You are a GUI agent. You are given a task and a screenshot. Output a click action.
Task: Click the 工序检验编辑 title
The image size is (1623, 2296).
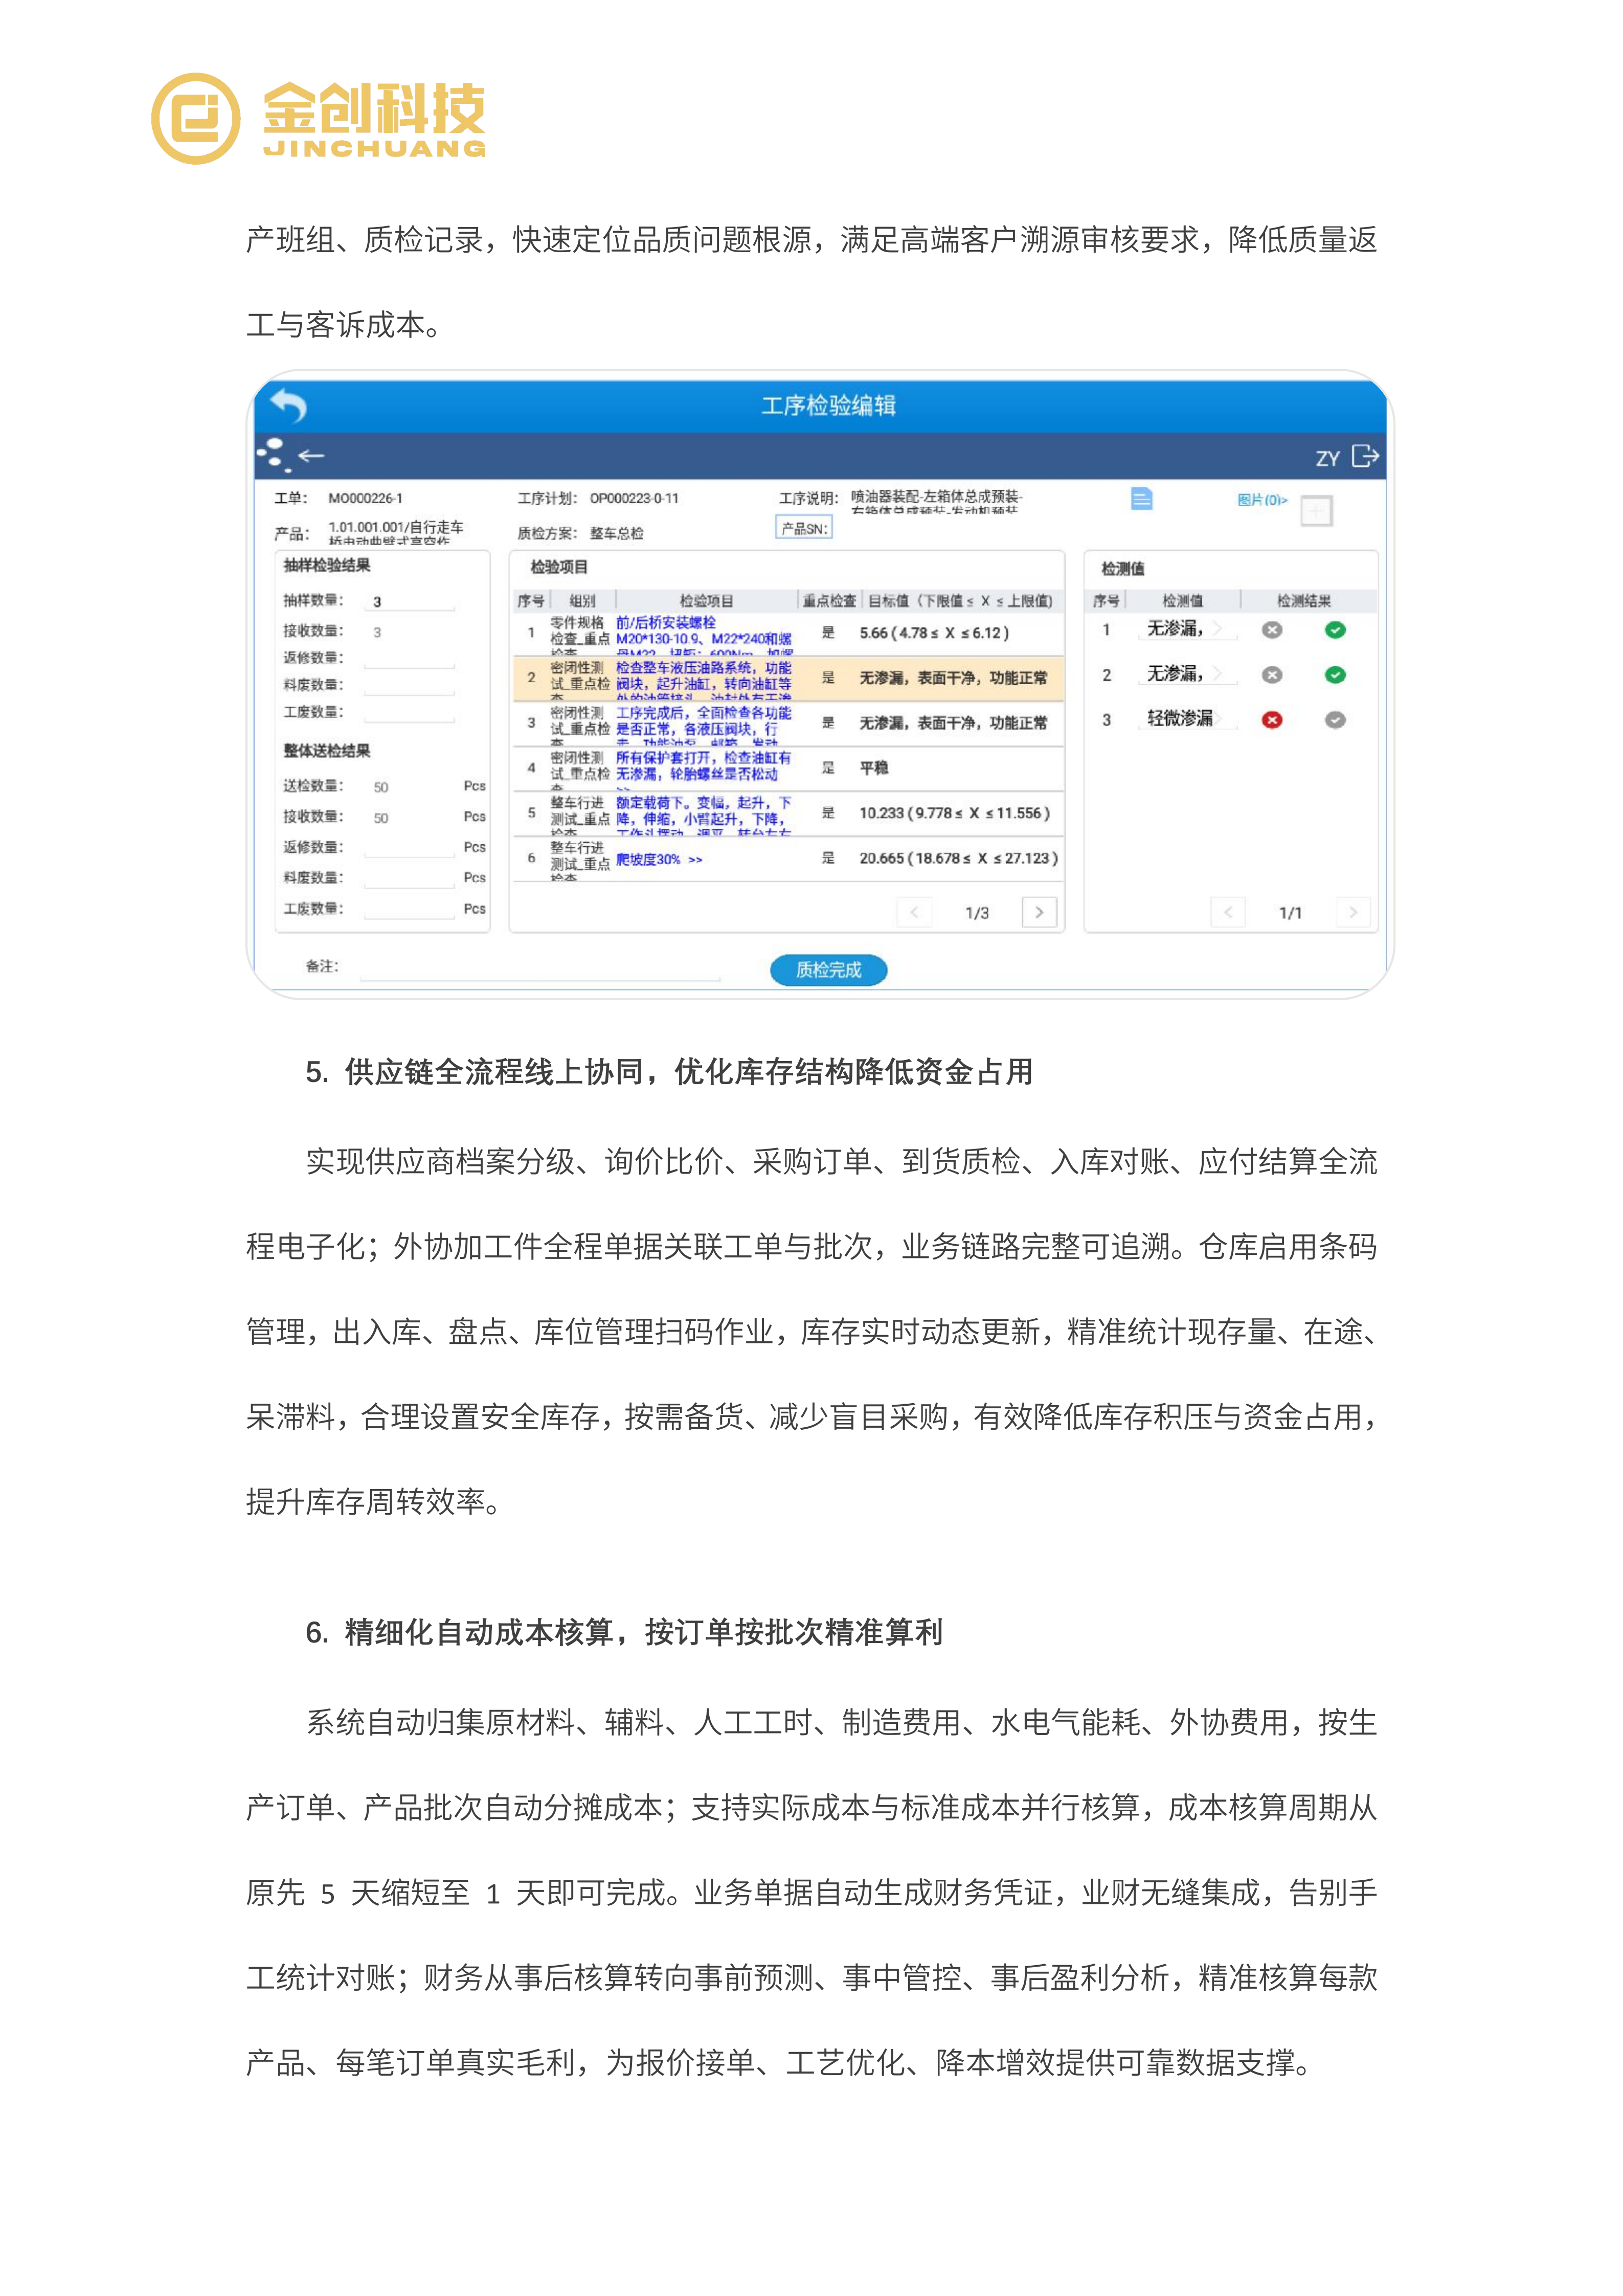click(828, 405)
